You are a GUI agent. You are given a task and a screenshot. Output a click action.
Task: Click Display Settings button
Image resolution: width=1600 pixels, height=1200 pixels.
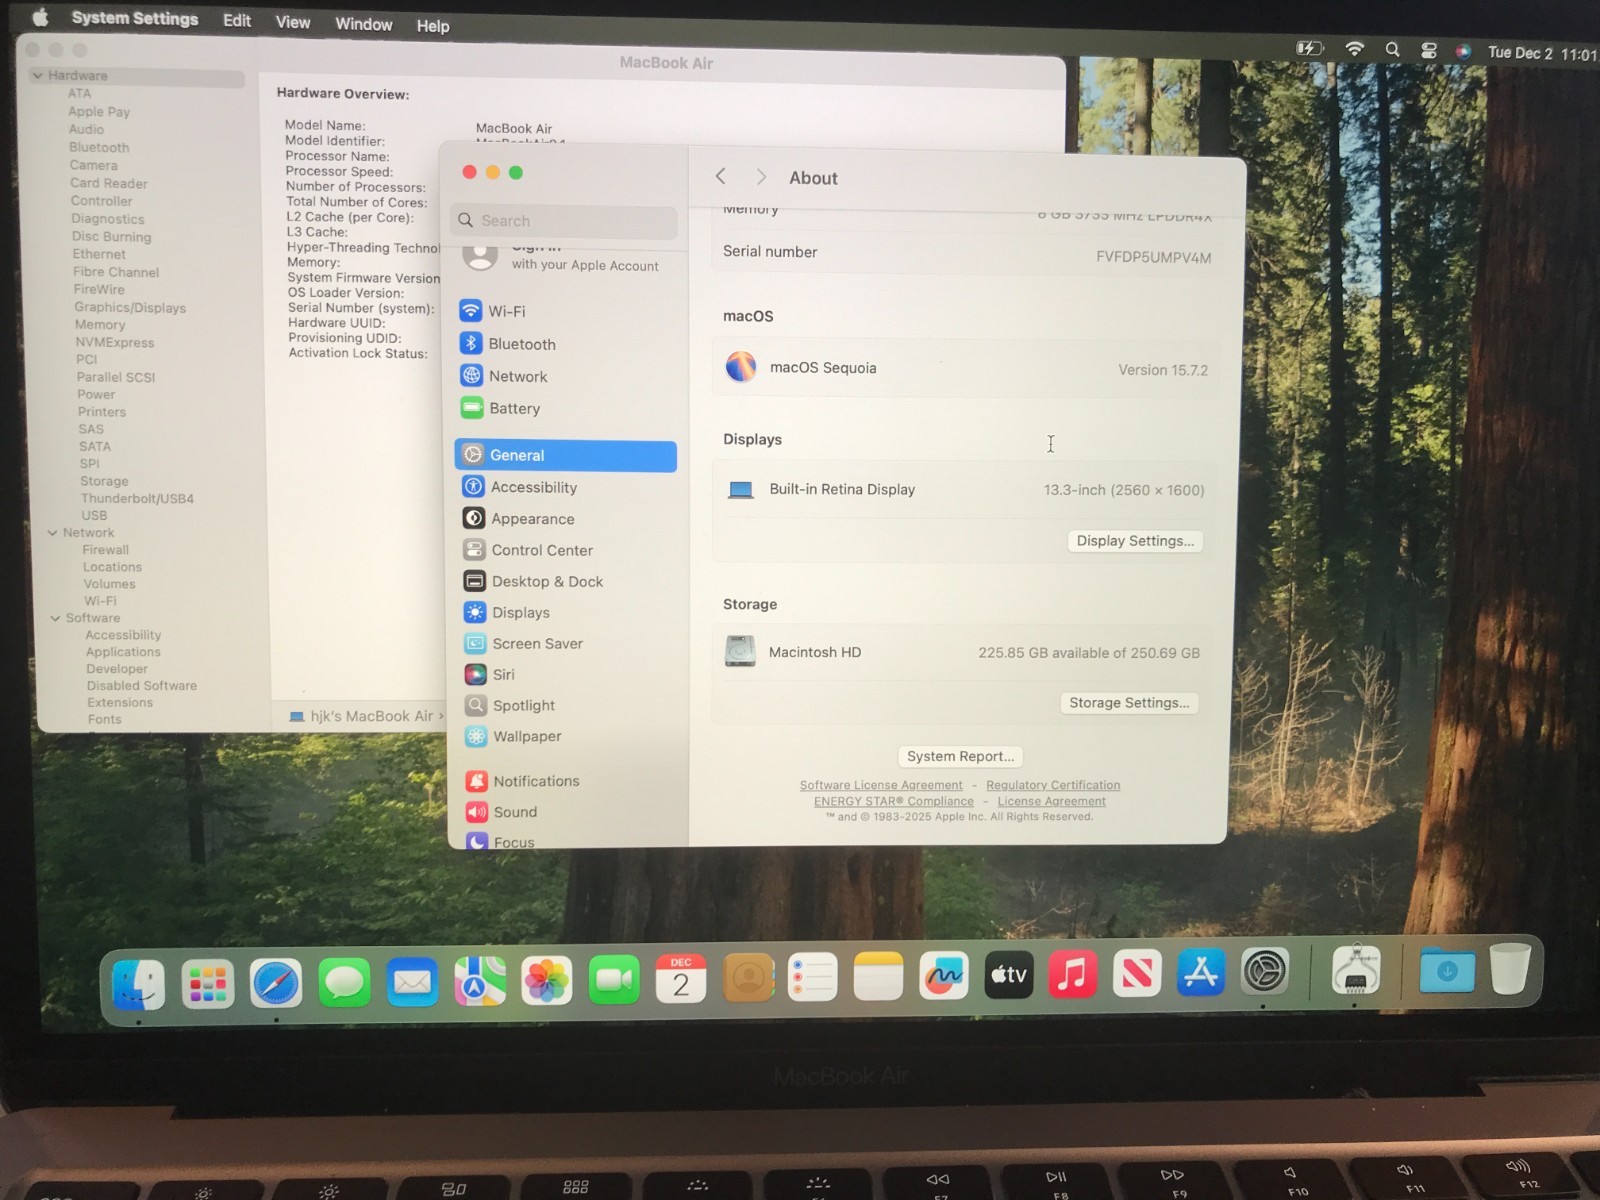click(1135, 541)
